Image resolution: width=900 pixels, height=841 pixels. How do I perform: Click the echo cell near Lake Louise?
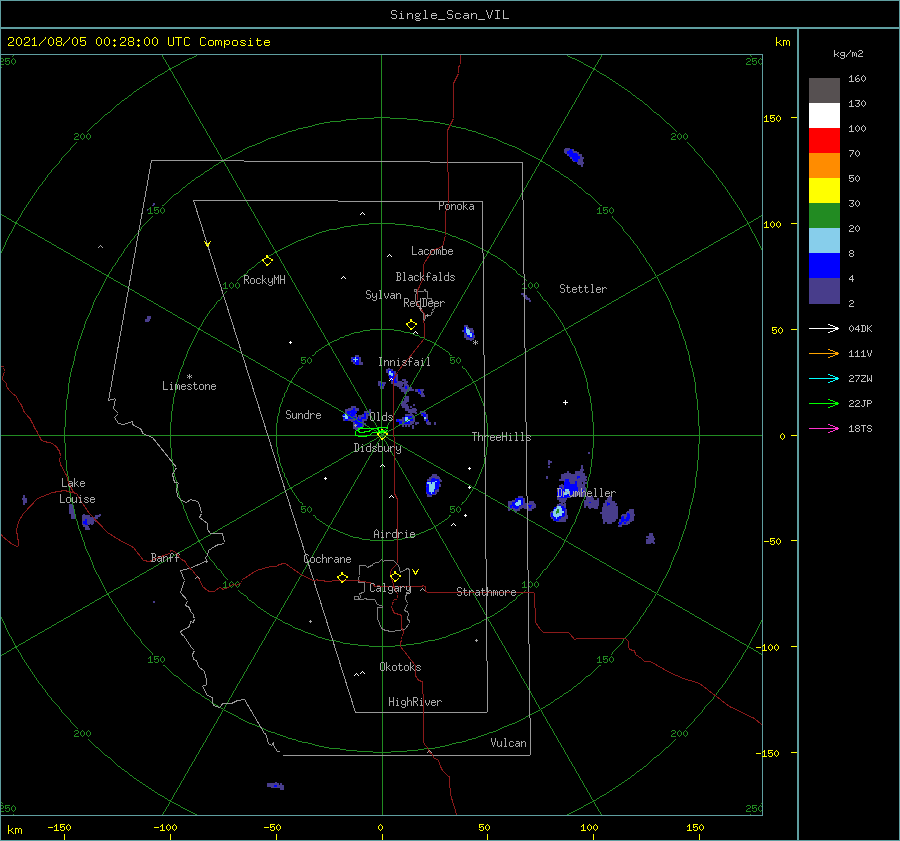[89, 521]
